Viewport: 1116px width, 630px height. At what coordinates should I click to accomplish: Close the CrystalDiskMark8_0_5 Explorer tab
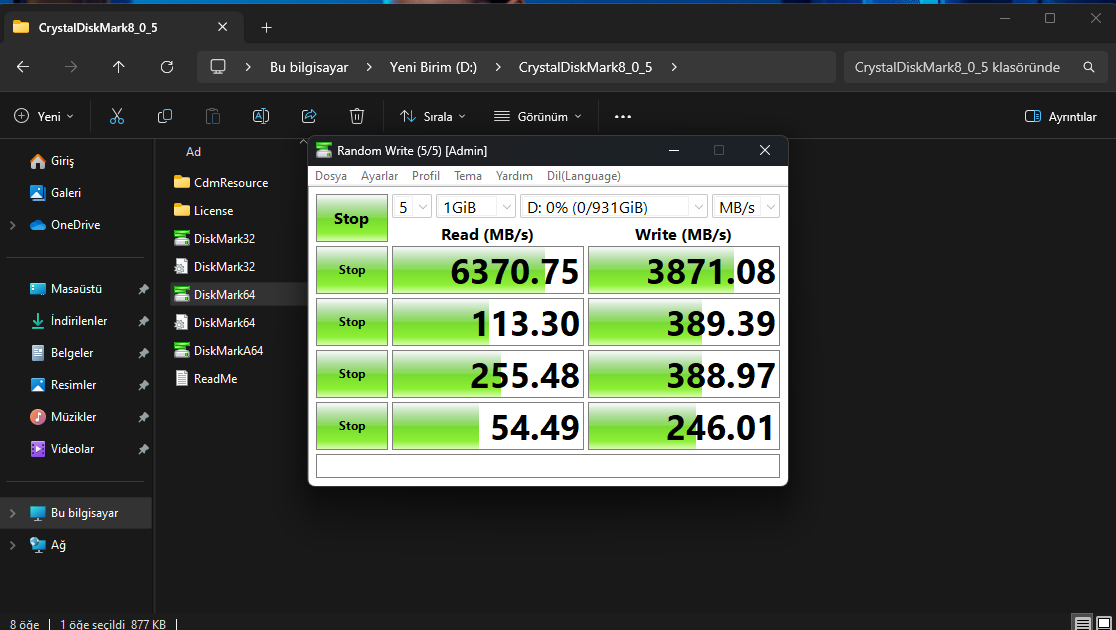coord(222,27)
